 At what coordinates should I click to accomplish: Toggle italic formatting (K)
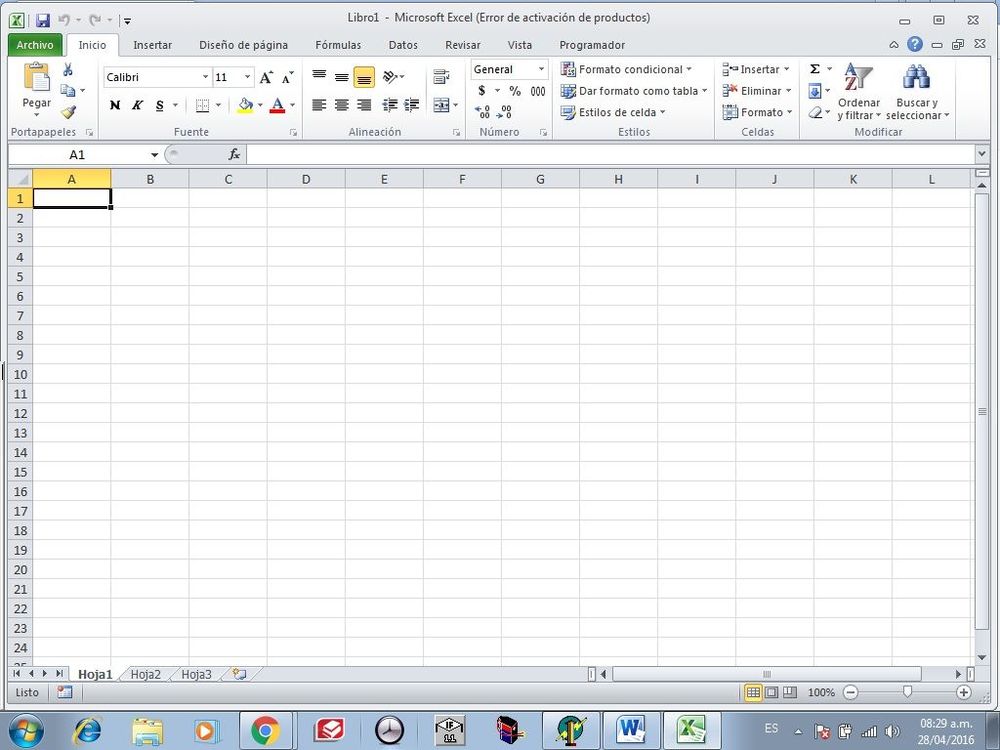pos(137,105)
